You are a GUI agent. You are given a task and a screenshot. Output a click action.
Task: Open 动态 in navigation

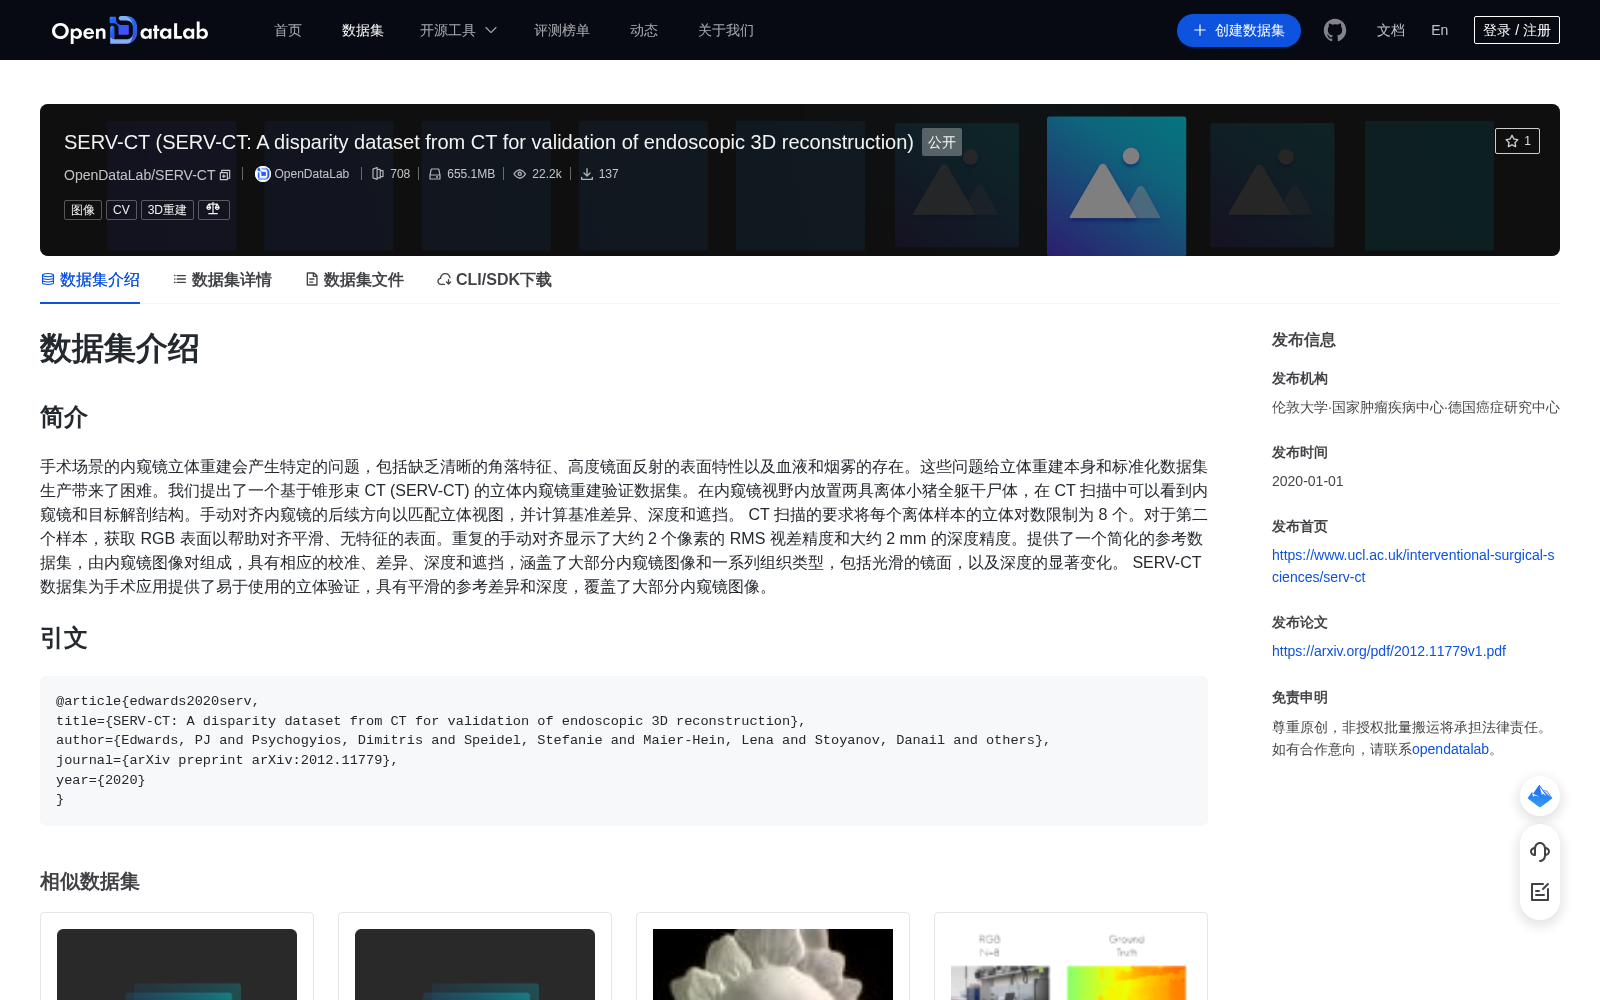pos(644,30)
